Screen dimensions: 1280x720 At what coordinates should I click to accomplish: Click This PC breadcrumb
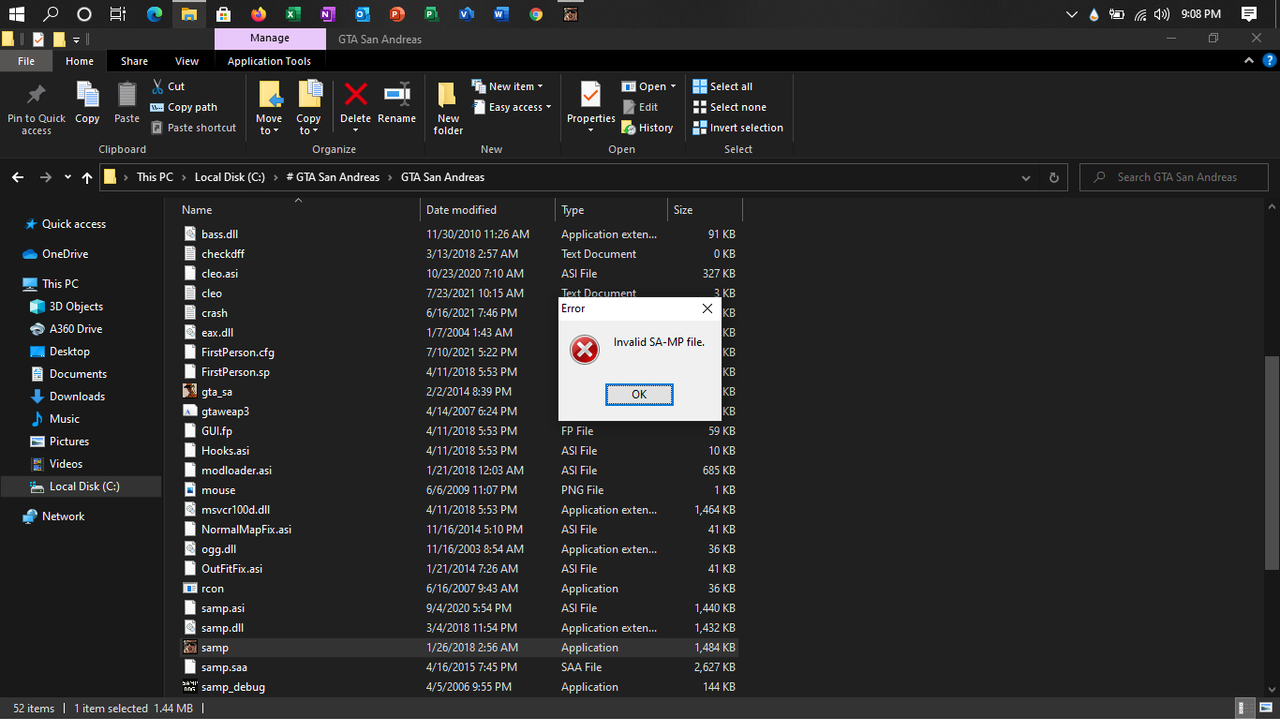pos(155,177)
